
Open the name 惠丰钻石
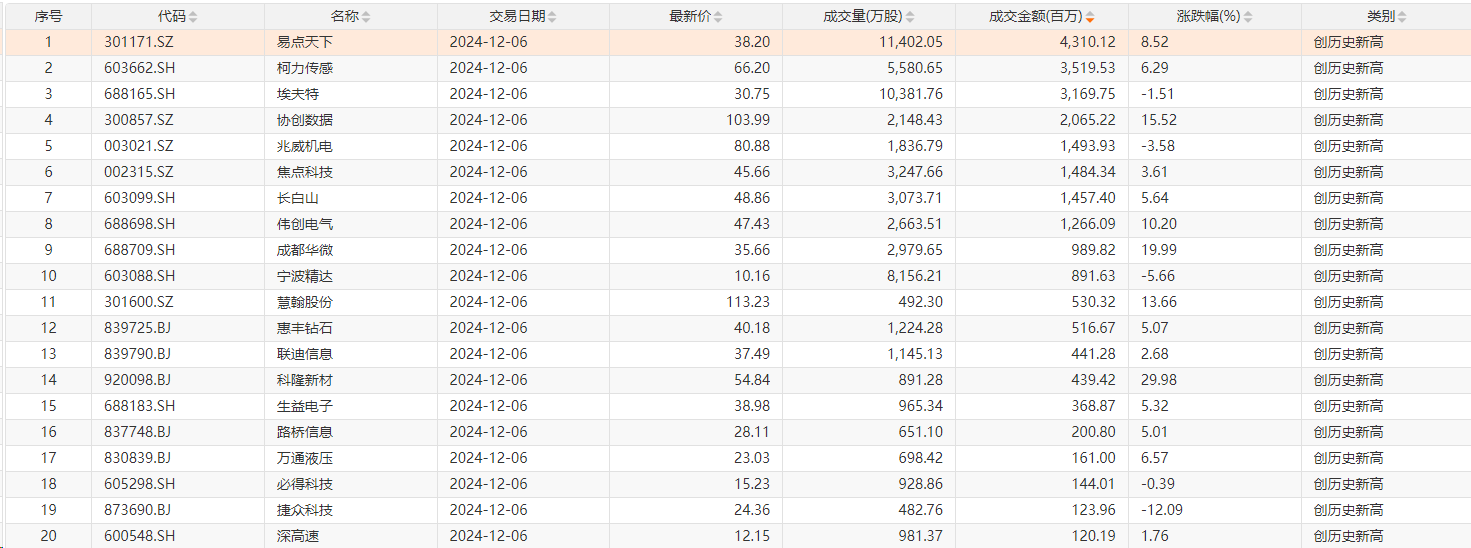pyautogui.click(x=305, y=328)
